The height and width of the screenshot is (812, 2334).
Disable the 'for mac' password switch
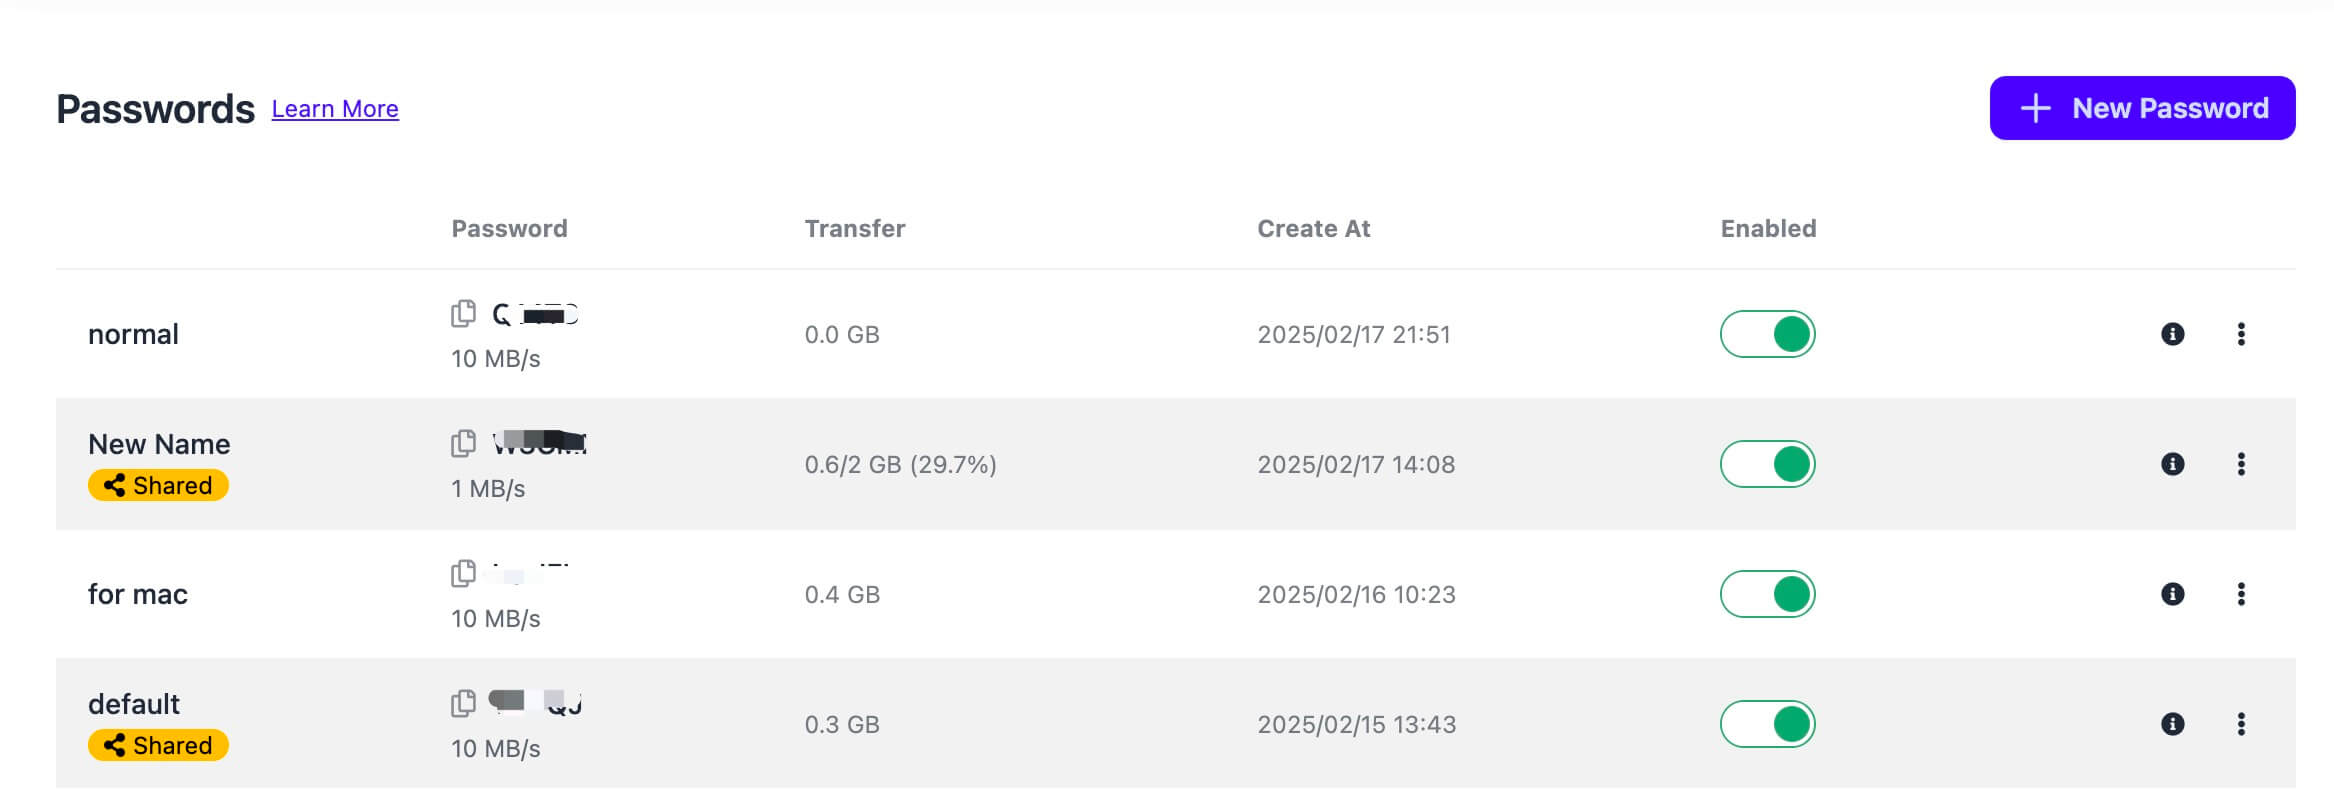pyautogui.click(x=1767, y=593)
